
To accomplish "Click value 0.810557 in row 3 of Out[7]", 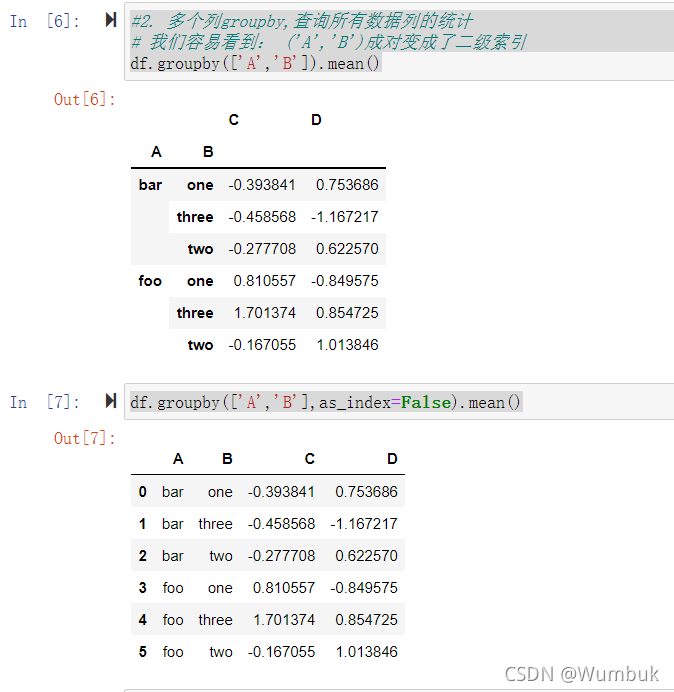I will (284, 588).
